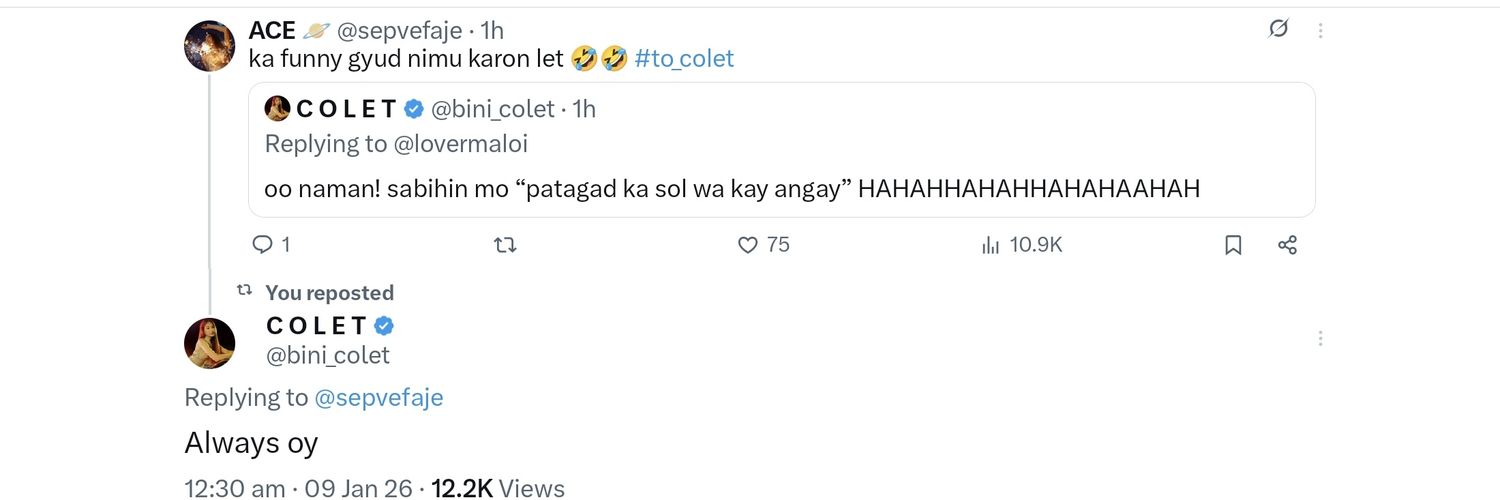Click the verified badge beside COLET's name
1500x500 pixels.
[384, 325]
